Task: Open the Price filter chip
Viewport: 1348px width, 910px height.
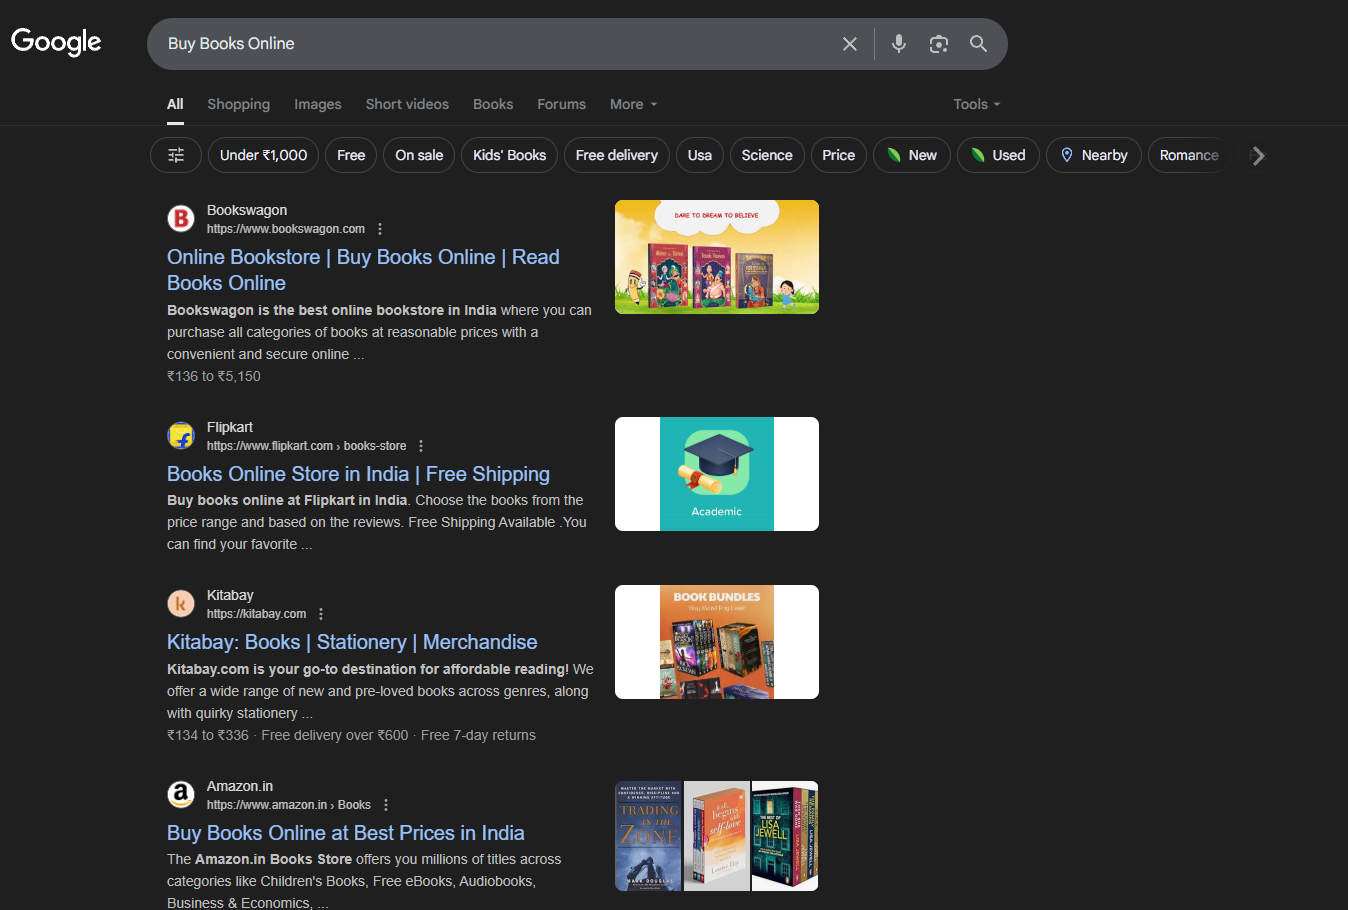Action: tap(839, 155)
